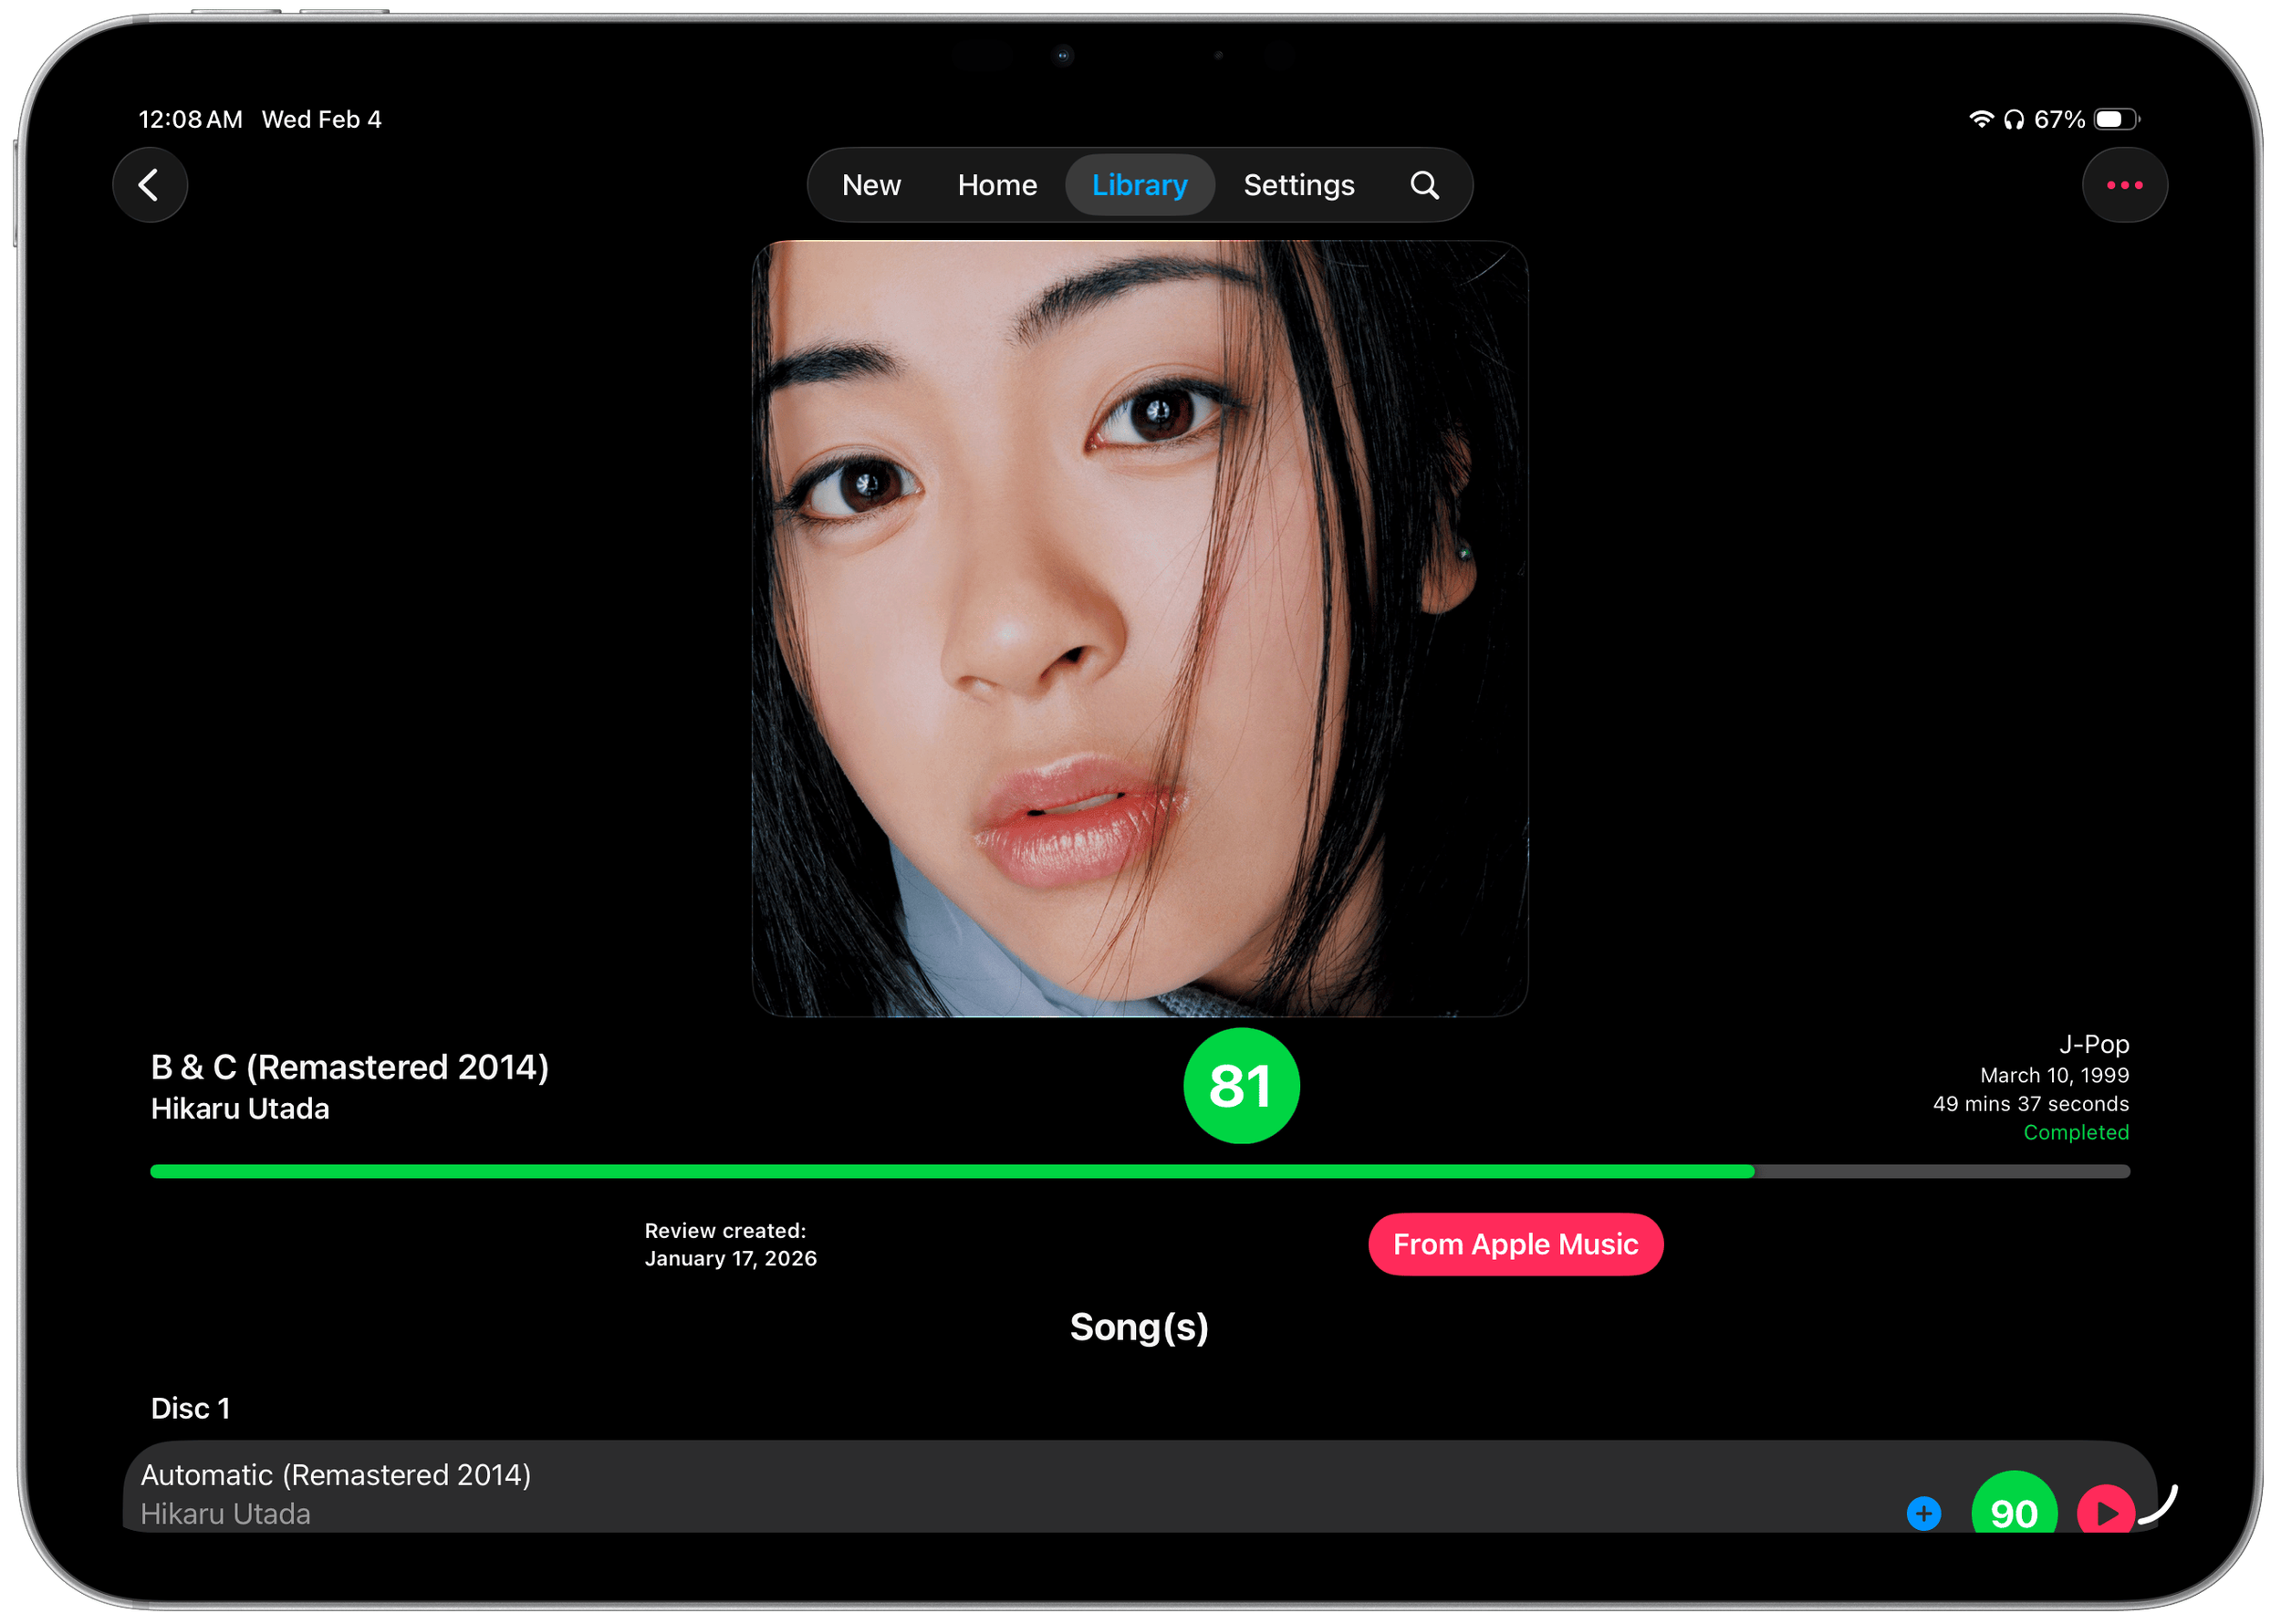Viewport: 2281px width, 1624px height.
Task: Open the red three-dots more menu
Action: tap(2124, 185)
